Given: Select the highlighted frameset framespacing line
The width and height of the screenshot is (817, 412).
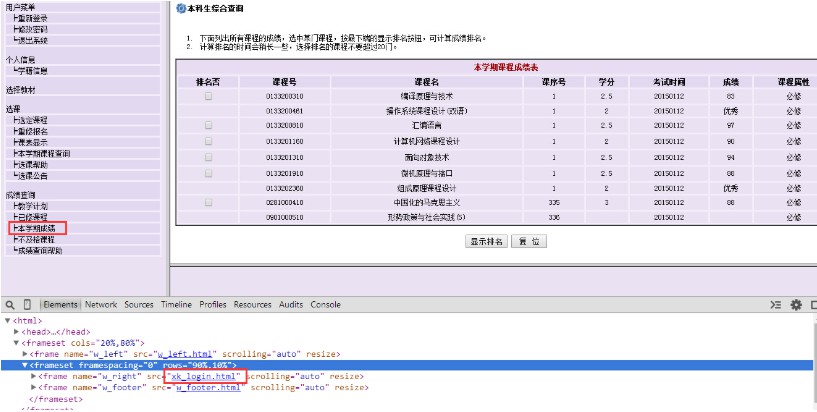Looking at the screenshot, I should coord(406,365).
